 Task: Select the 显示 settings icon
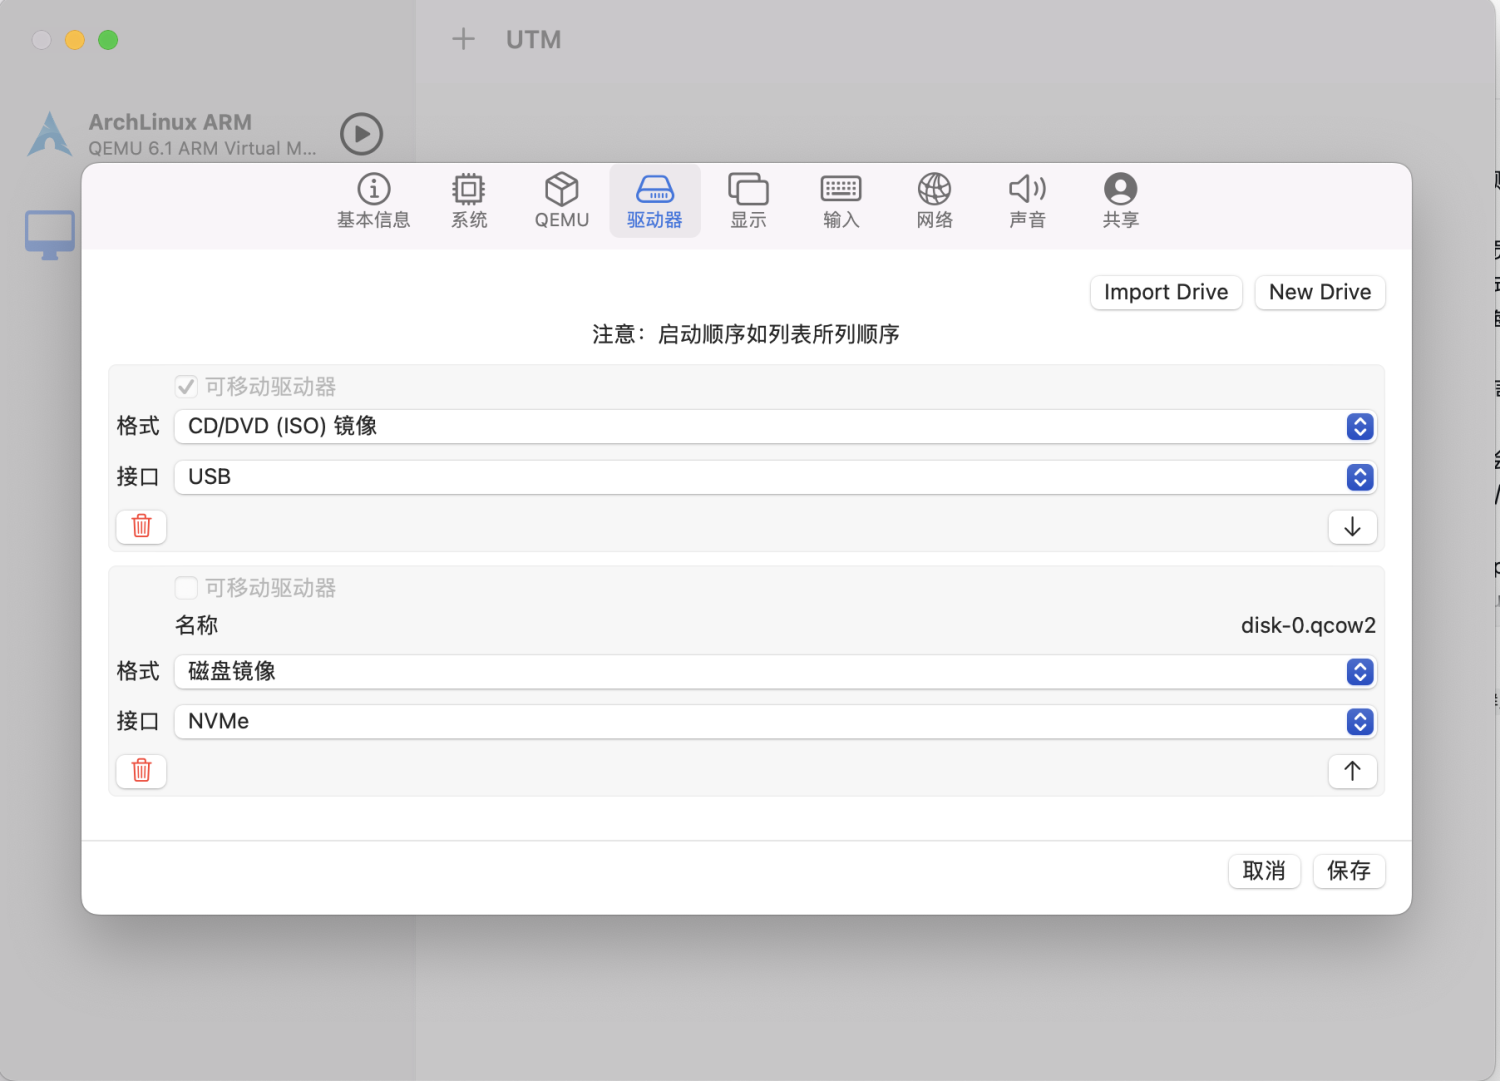pos(748,200)
